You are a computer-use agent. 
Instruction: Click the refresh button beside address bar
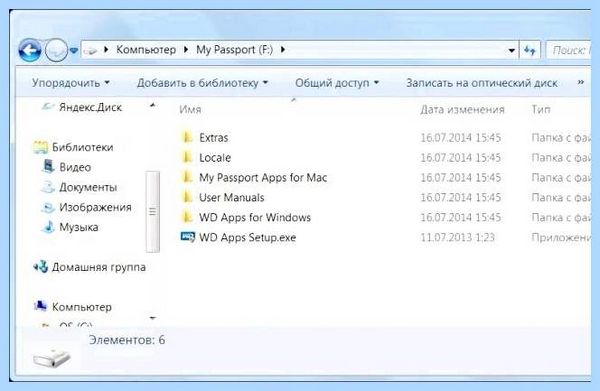(530, 50)
